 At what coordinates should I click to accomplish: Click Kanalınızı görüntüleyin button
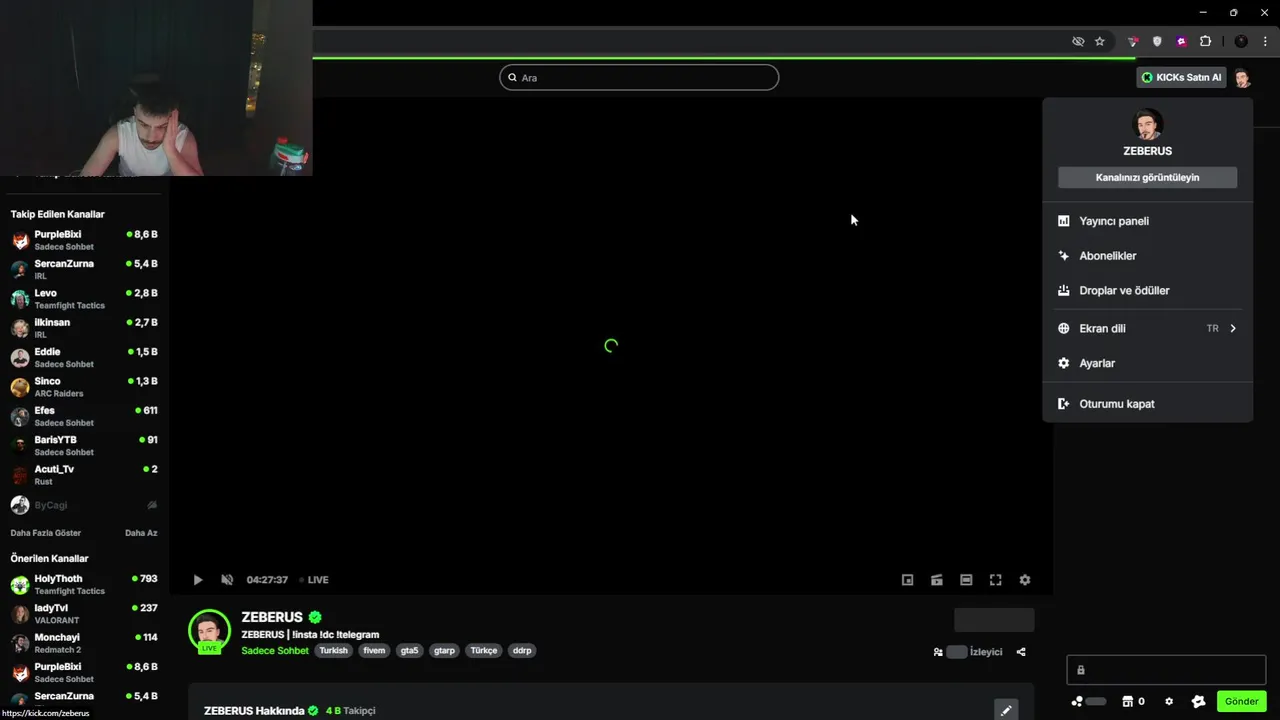[1147, 177]
